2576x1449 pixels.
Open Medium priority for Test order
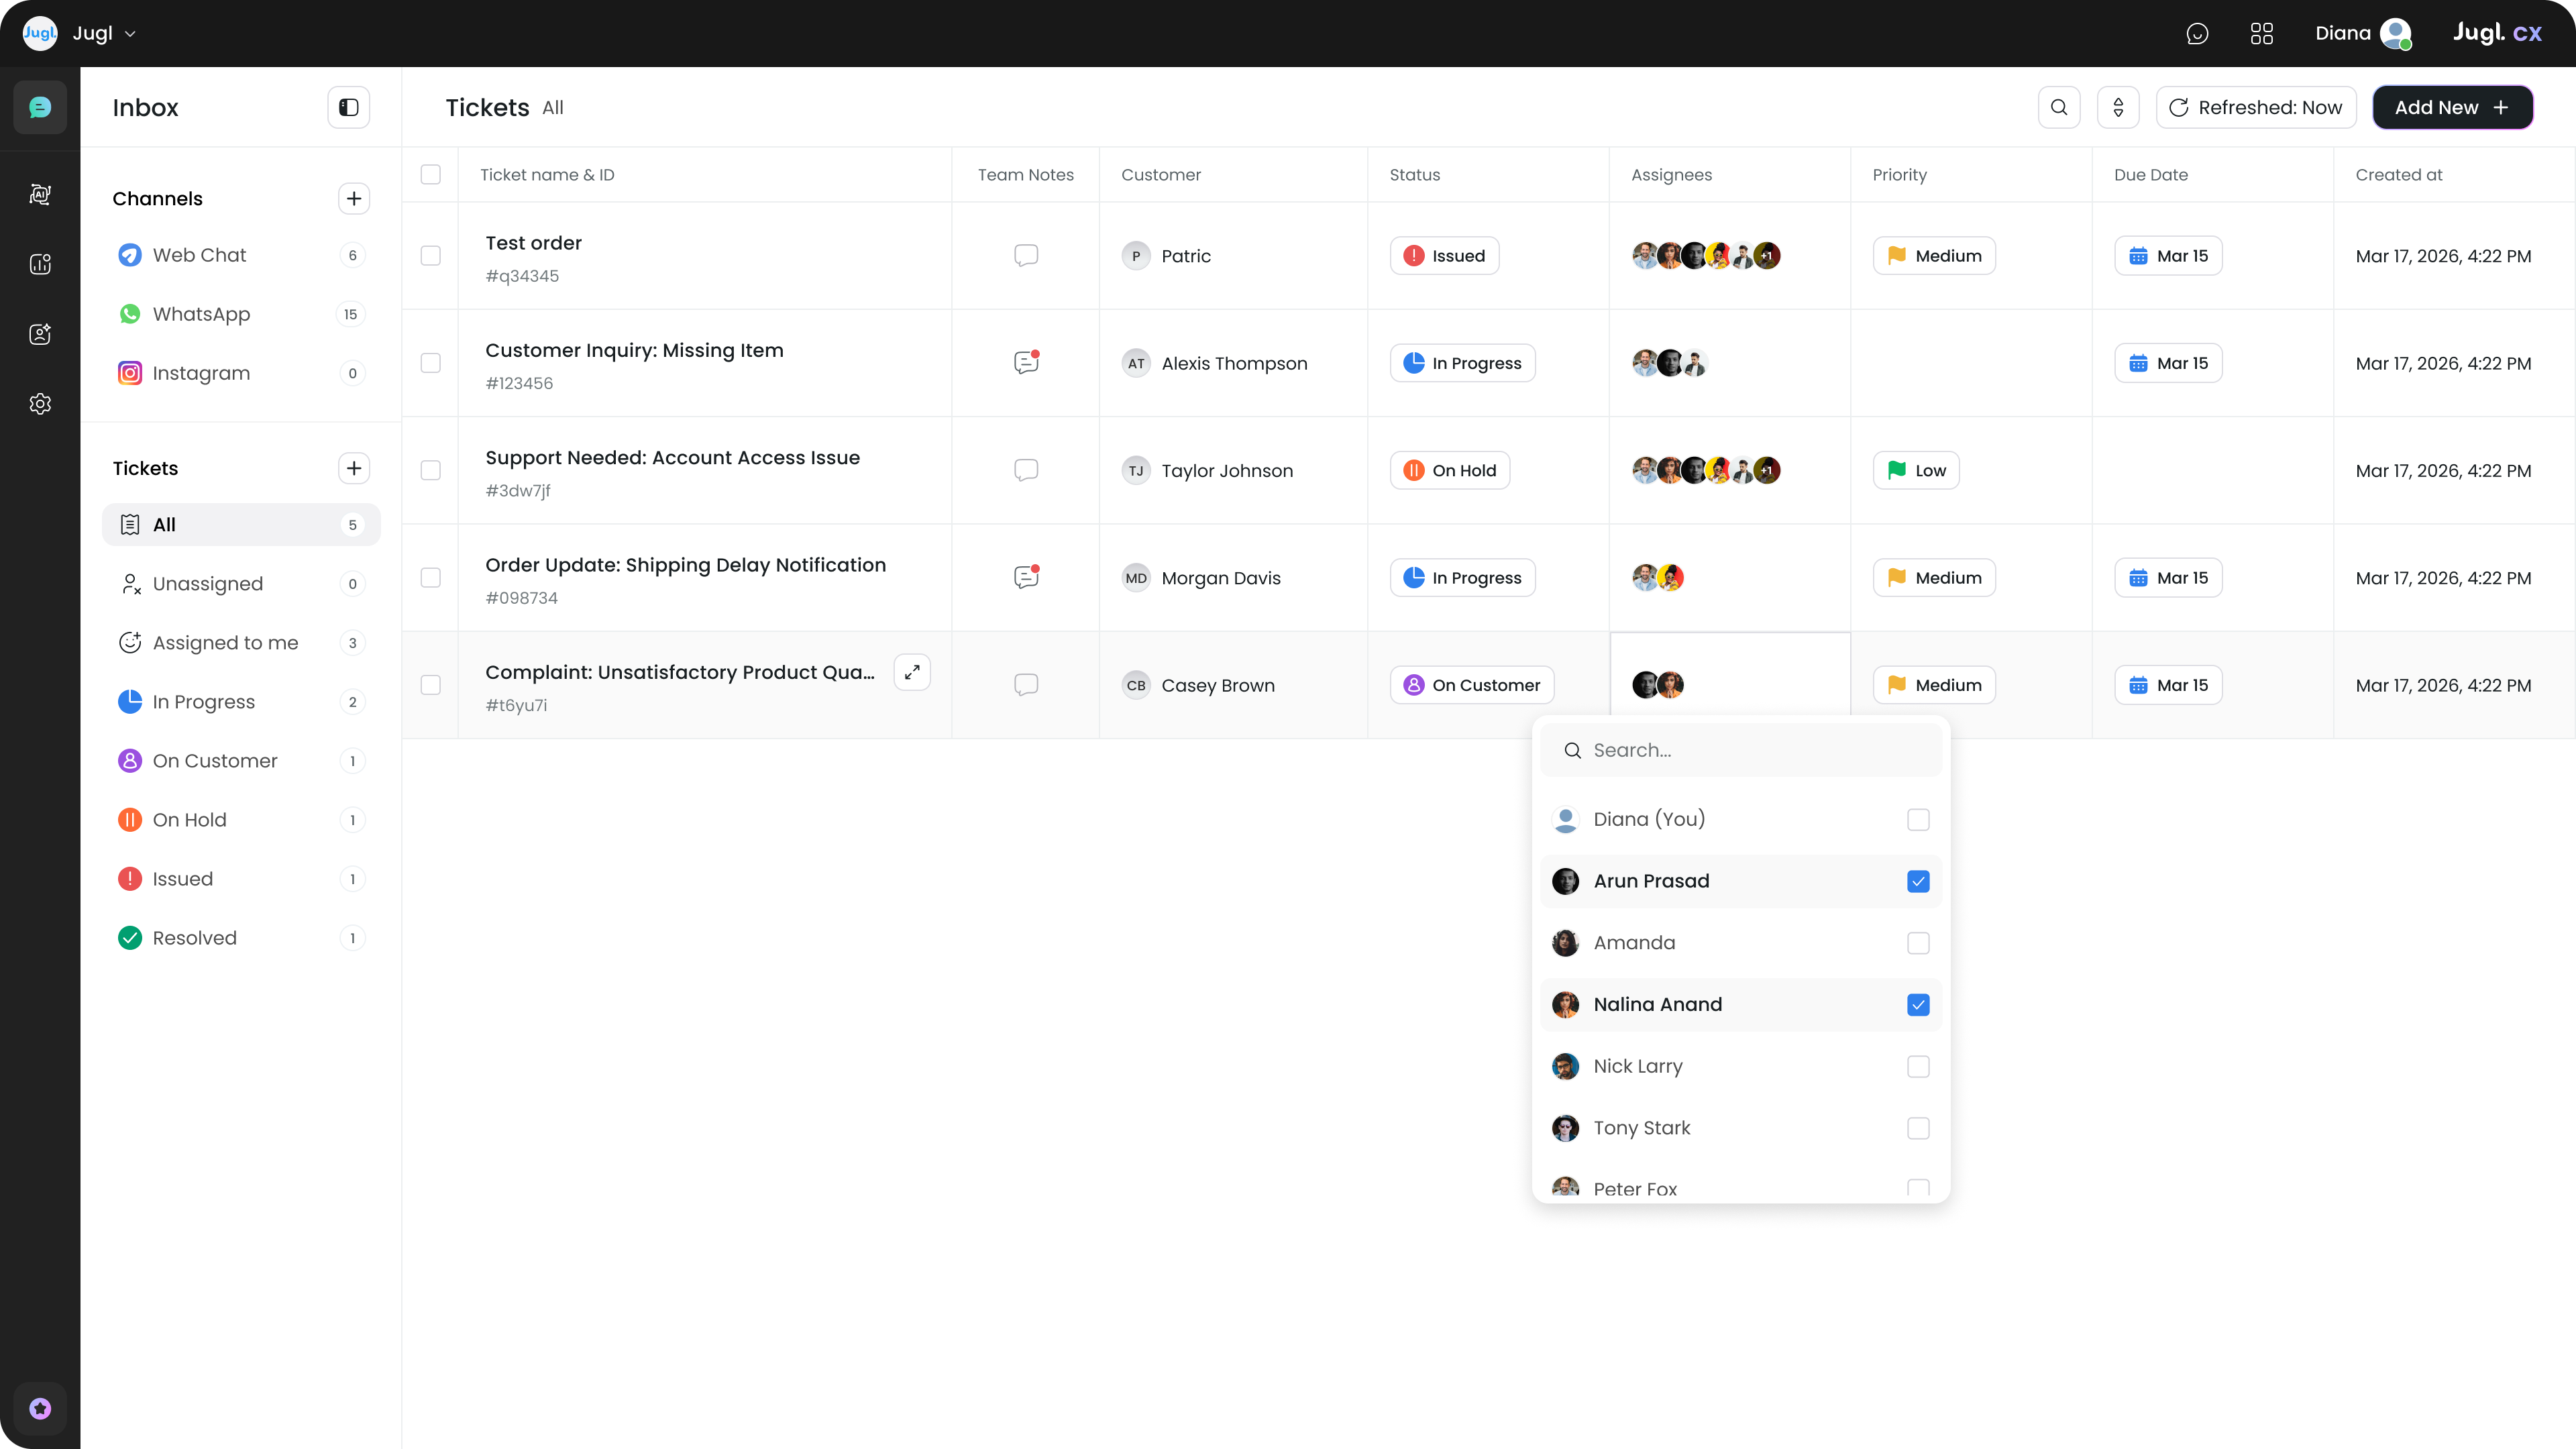(1934, 255)
